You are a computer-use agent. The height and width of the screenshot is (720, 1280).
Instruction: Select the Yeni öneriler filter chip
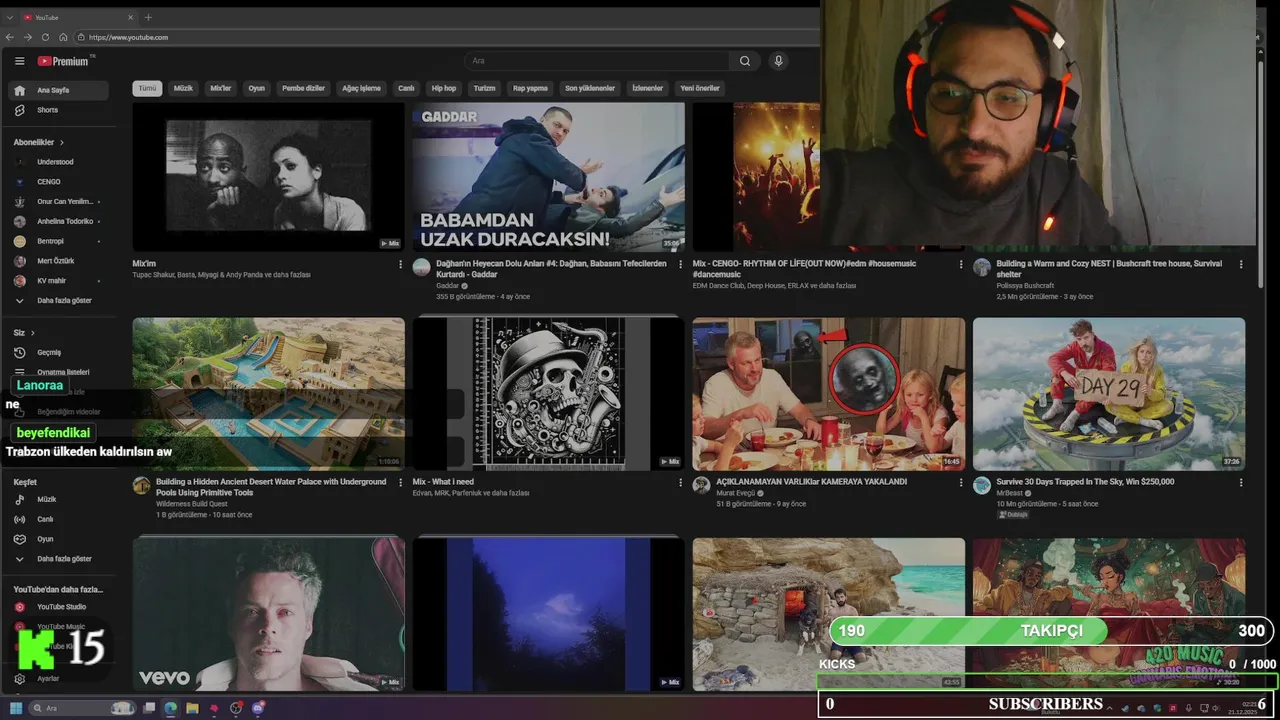(700, 88)
